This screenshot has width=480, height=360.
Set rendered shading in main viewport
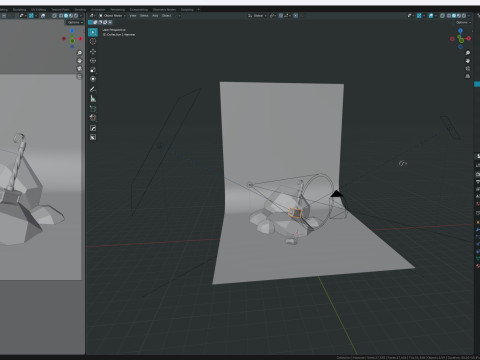[x=464, y=16]
